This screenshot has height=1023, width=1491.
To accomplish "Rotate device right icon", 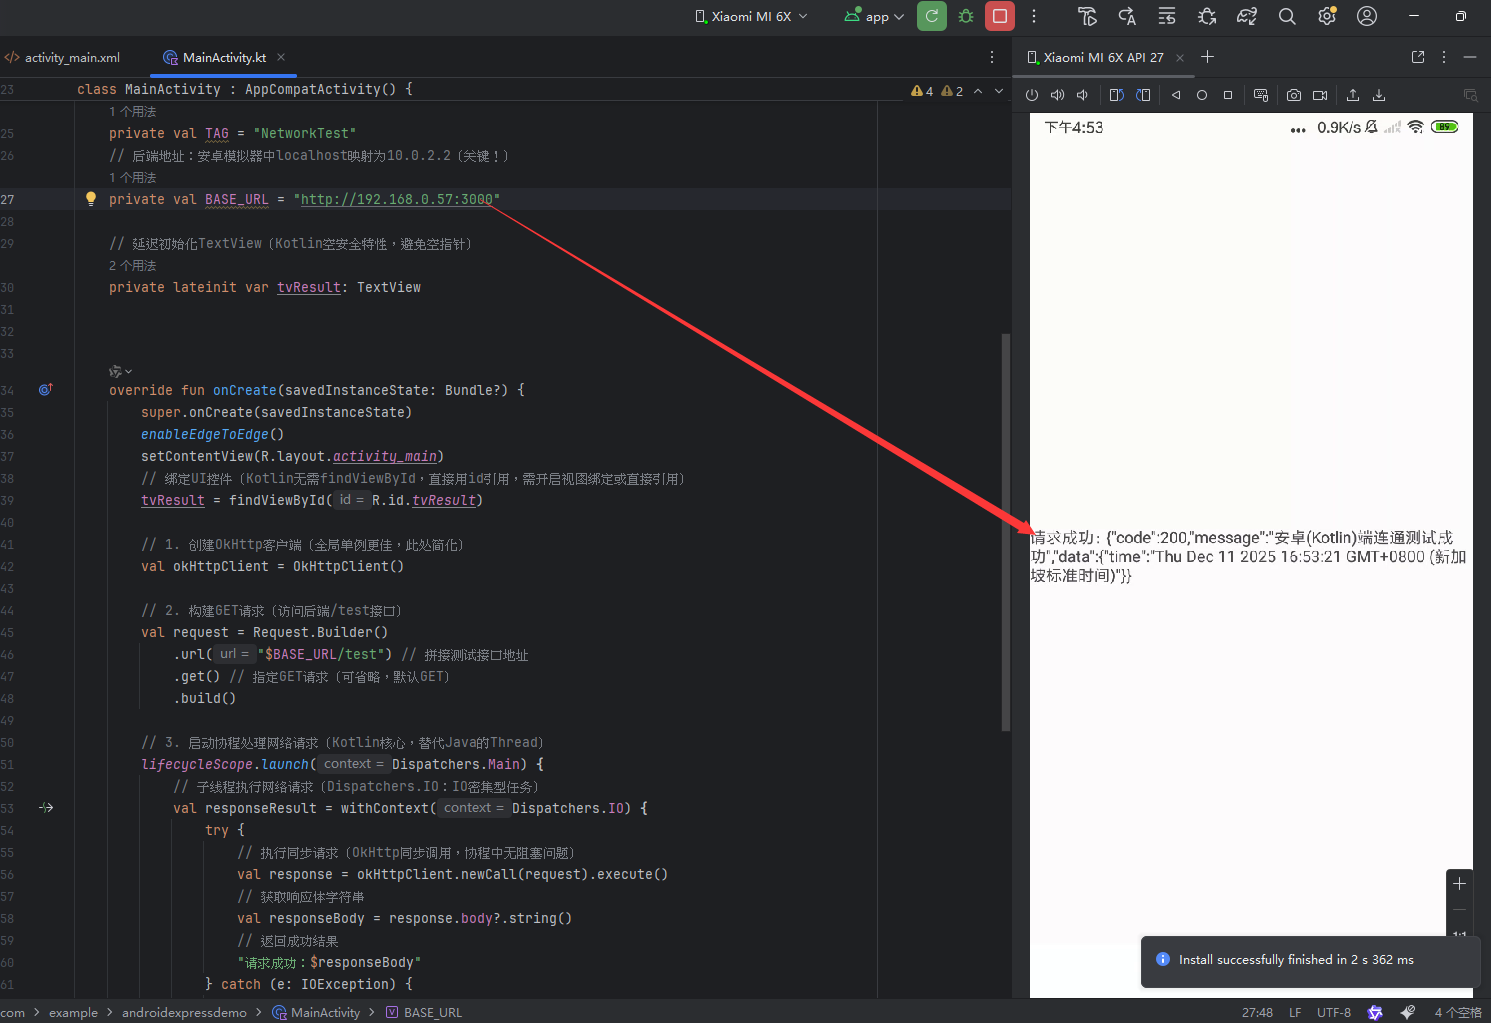I will (x=1143, y=95).
